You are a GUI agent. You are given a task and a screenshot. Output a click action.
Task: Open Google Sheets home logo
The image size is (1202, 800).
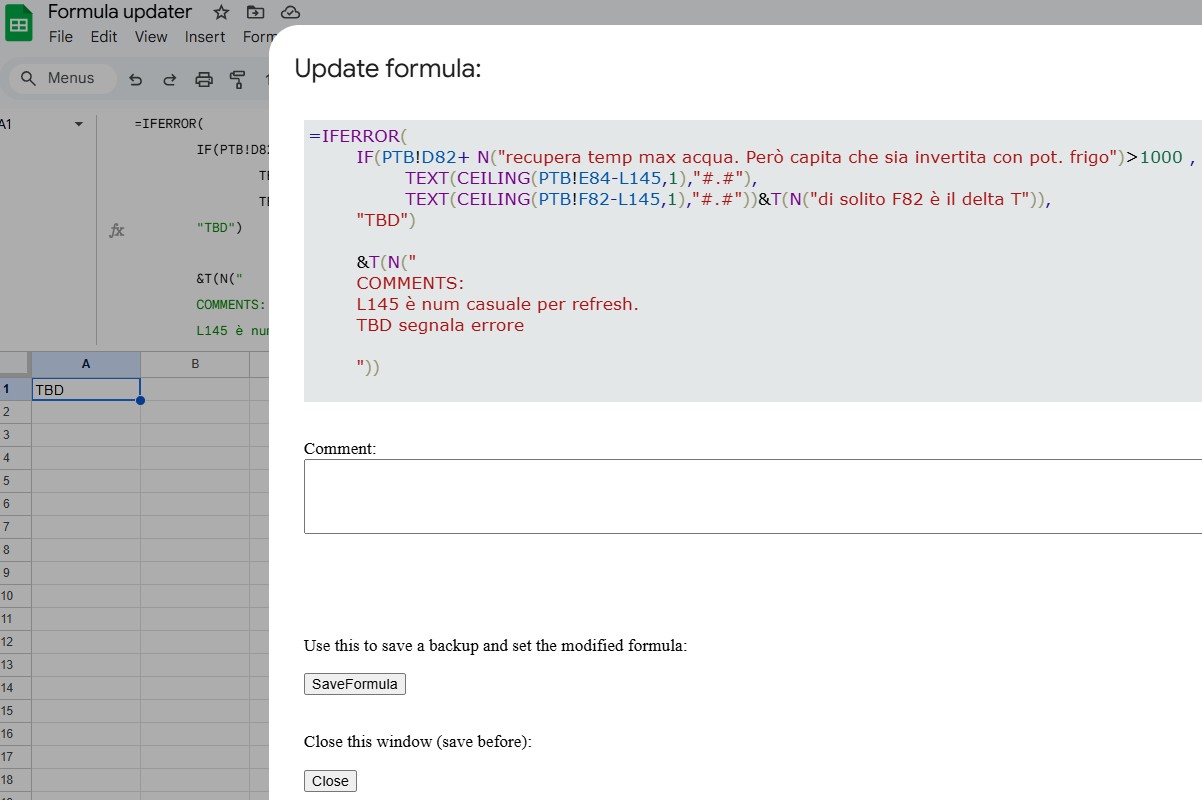pos(19,23)
